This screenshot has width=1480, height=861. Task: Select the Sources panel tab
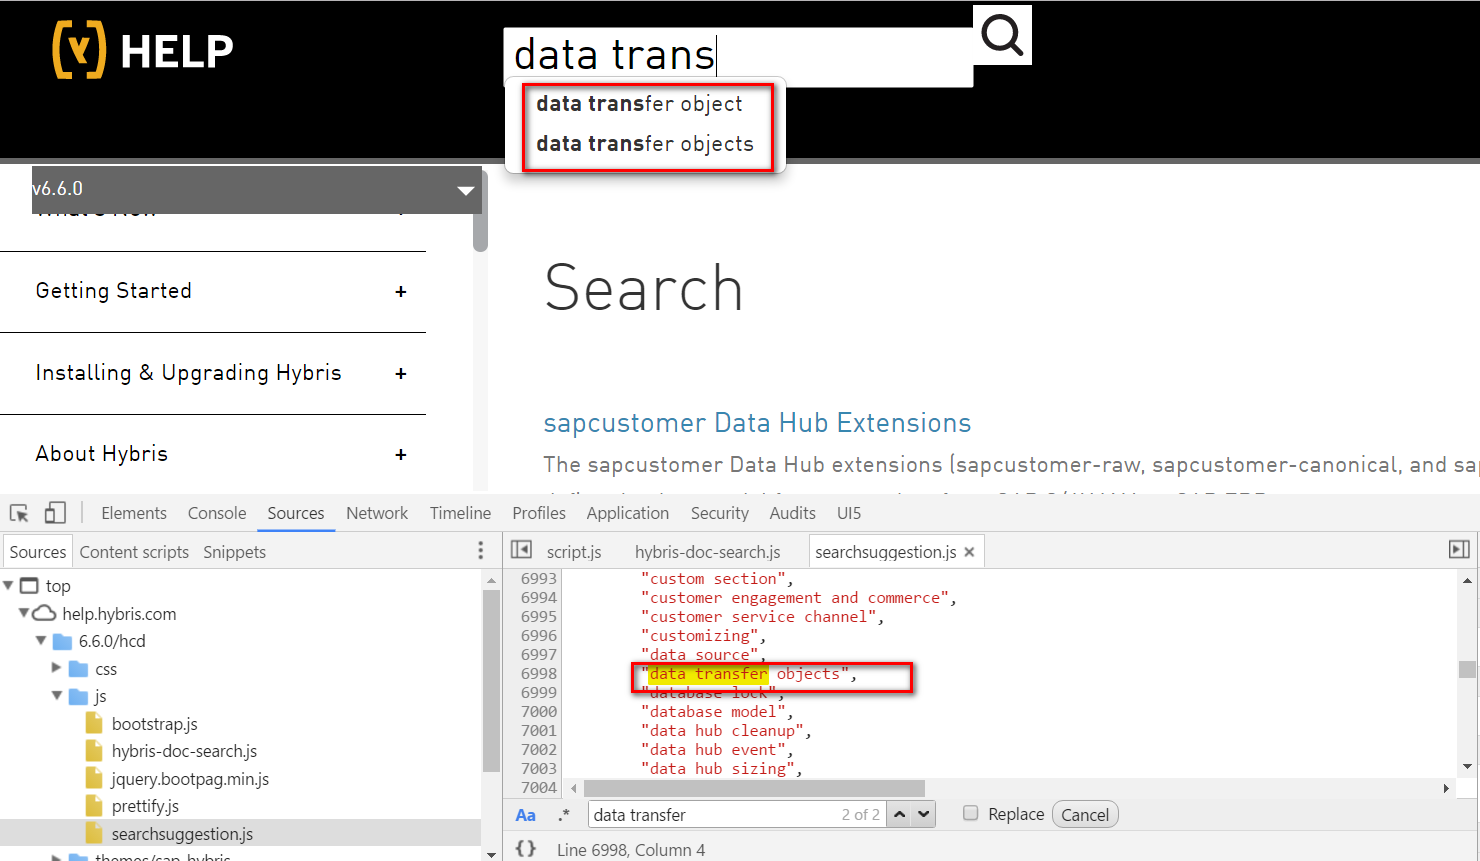296,513
